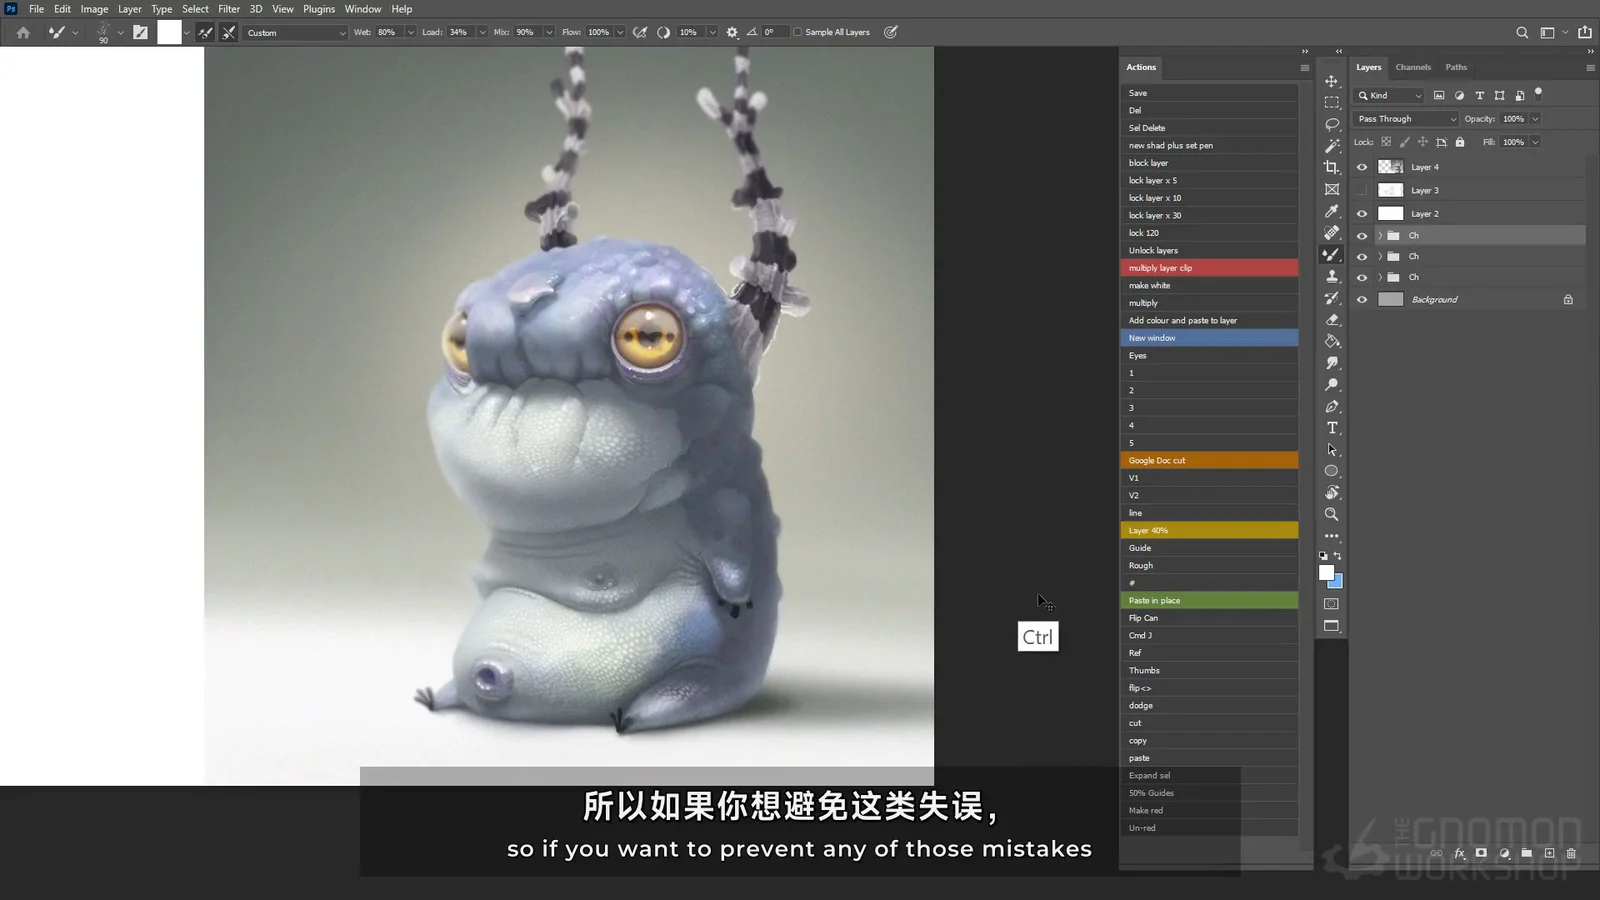
Task: Run the 'Flip Can' action
Action: (x=1209, y=618)
